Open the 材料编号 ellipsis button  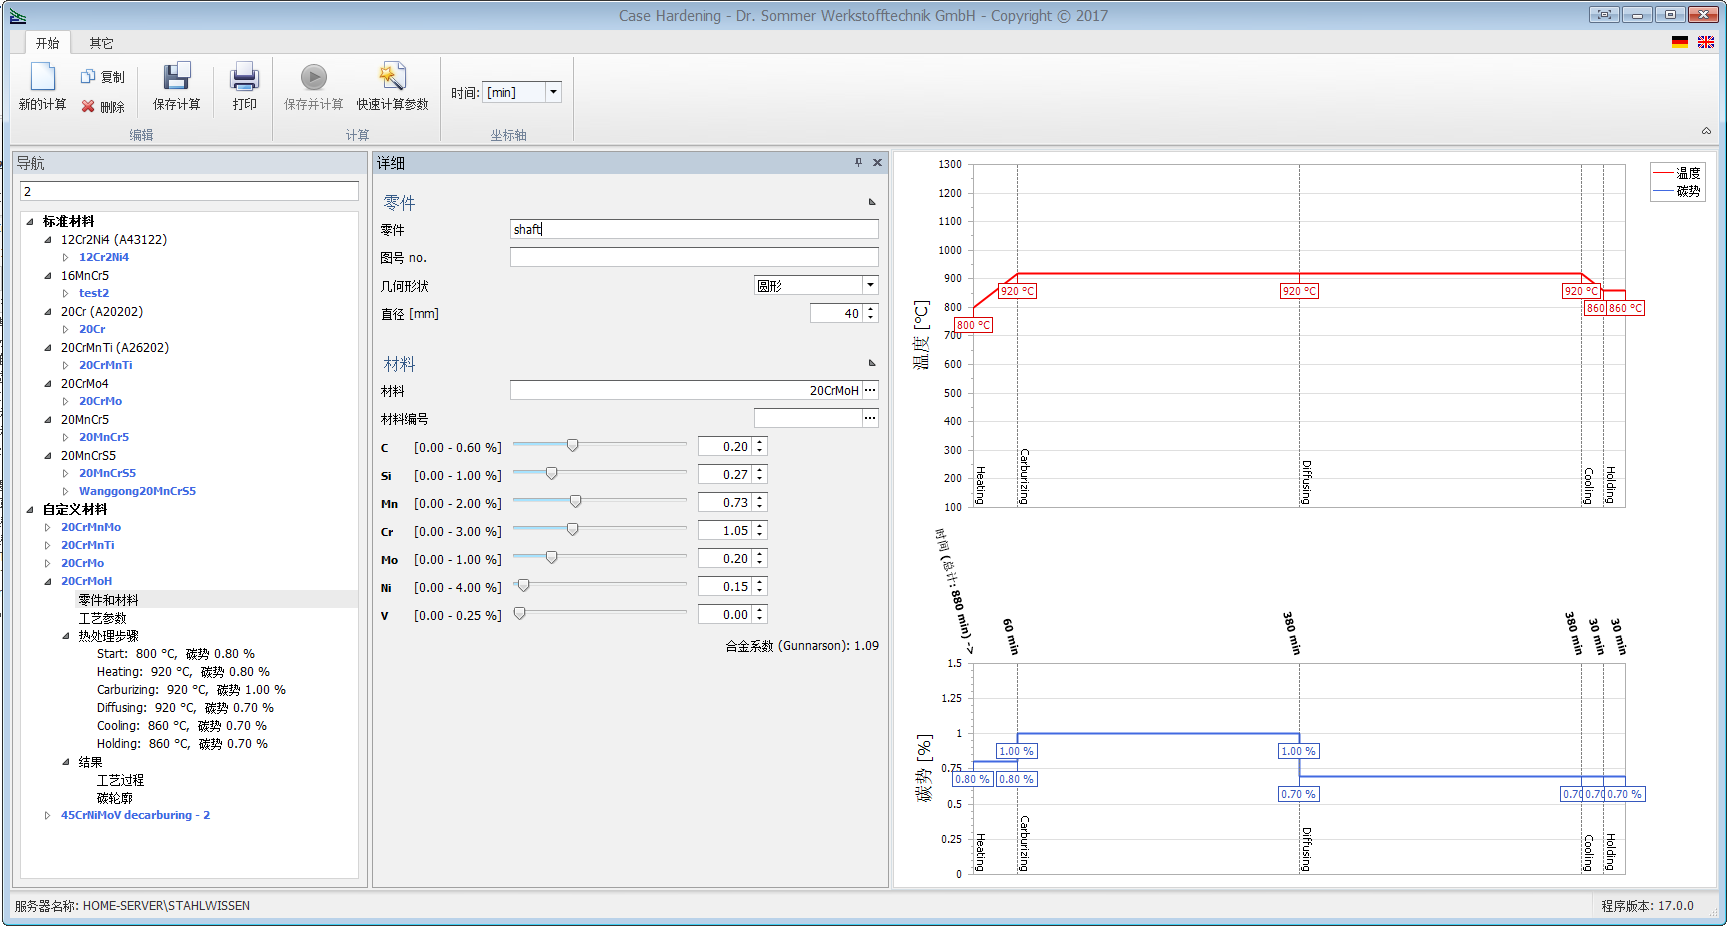(870, 418)
